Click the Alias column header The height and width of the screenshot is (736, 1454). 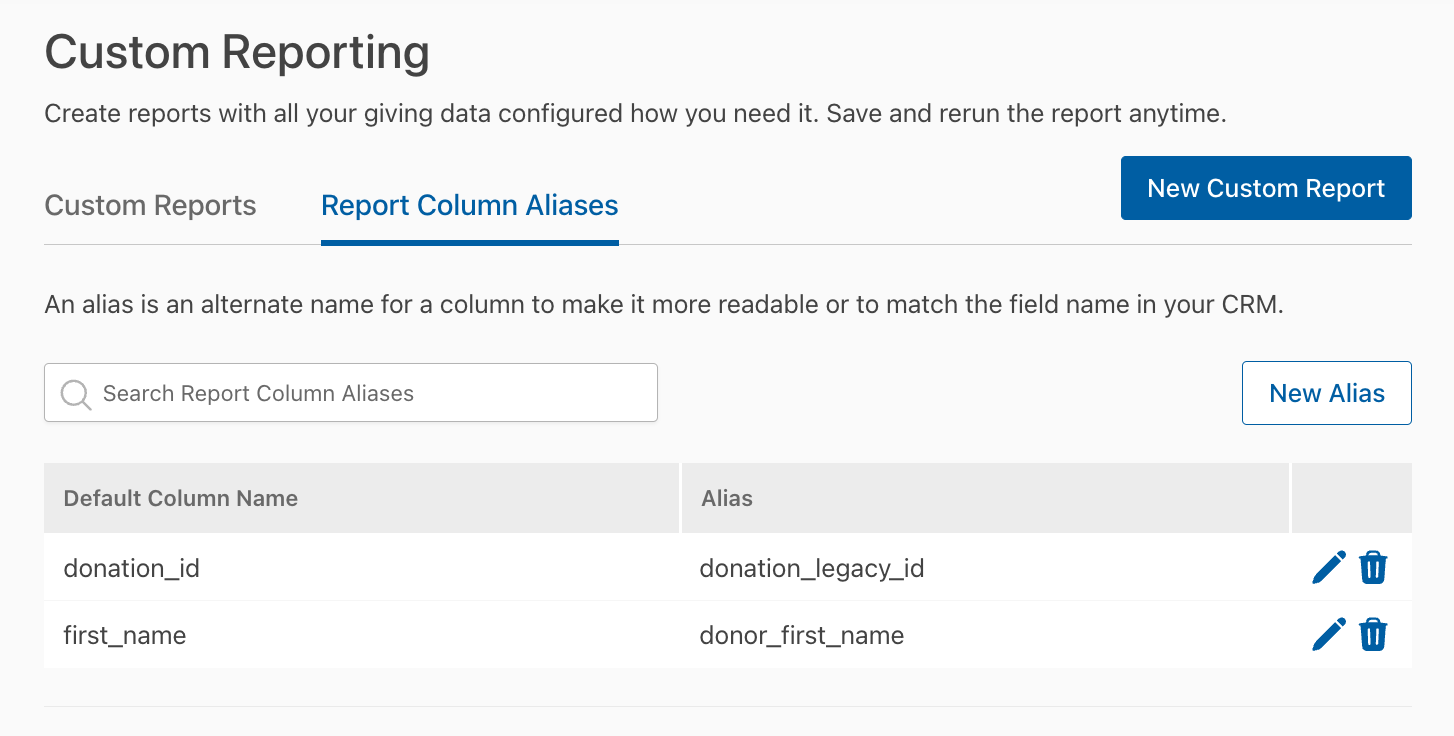985,498
